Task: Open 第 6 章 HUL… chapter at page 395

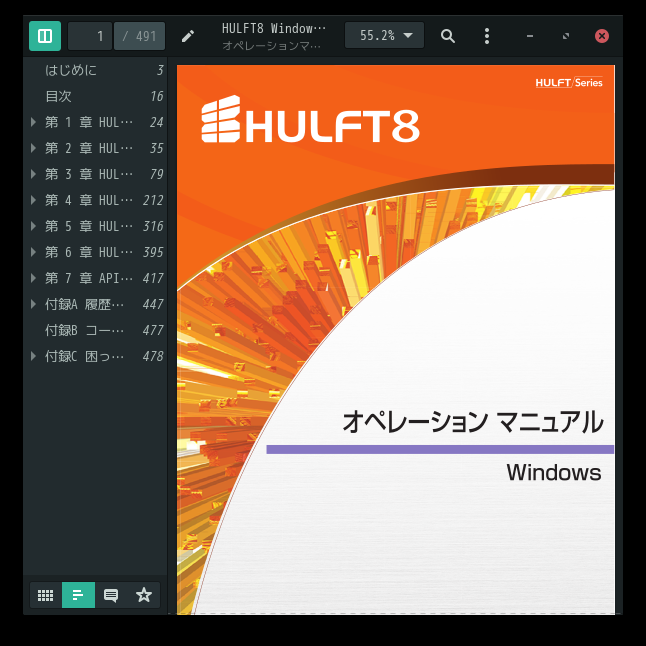Action: click(95, 252)
